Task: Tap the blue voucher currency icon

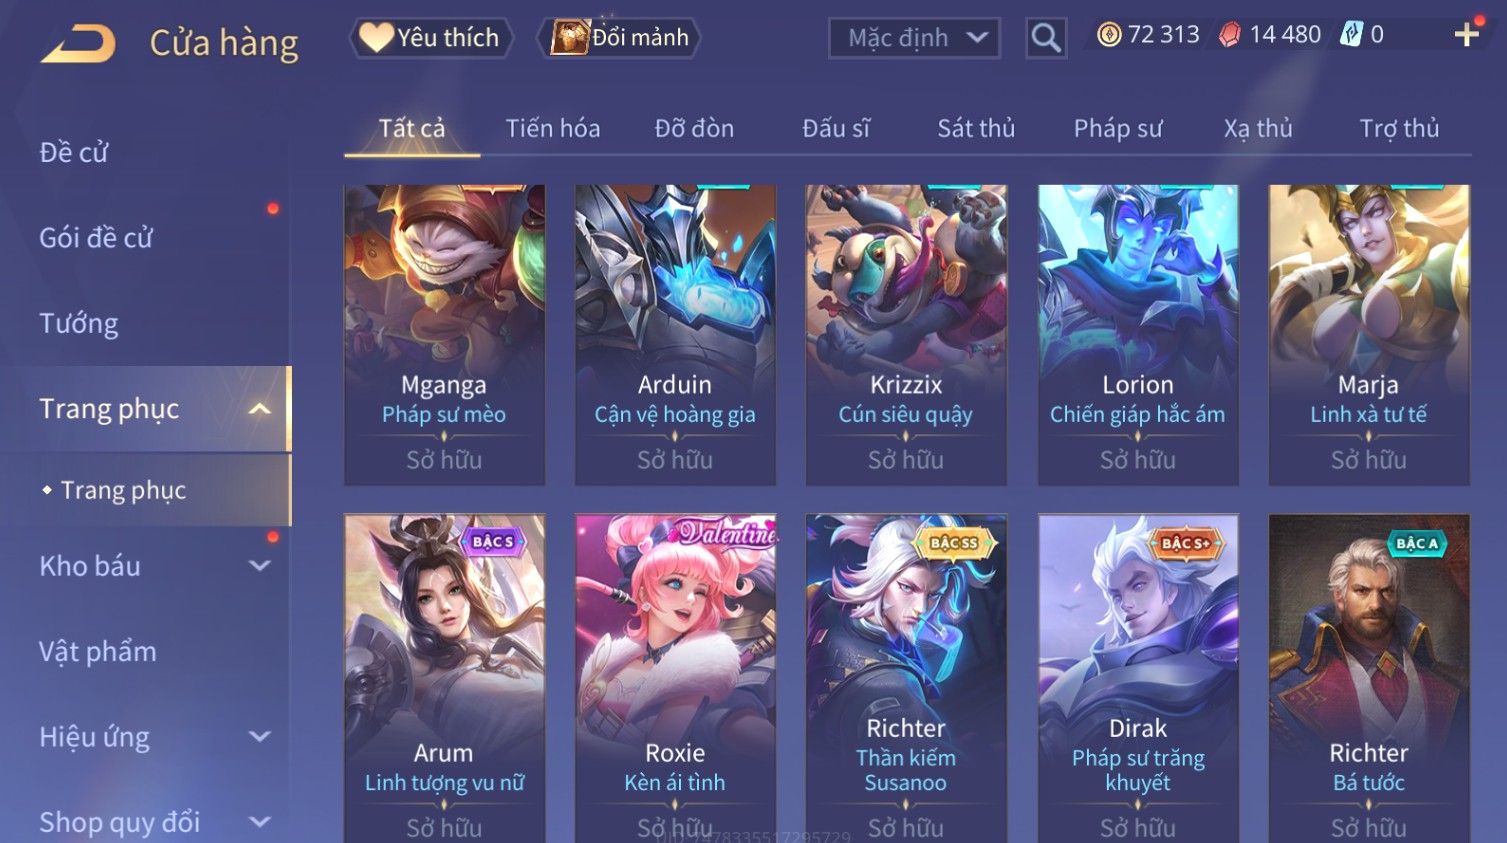Action: (x=1351, y=35)
